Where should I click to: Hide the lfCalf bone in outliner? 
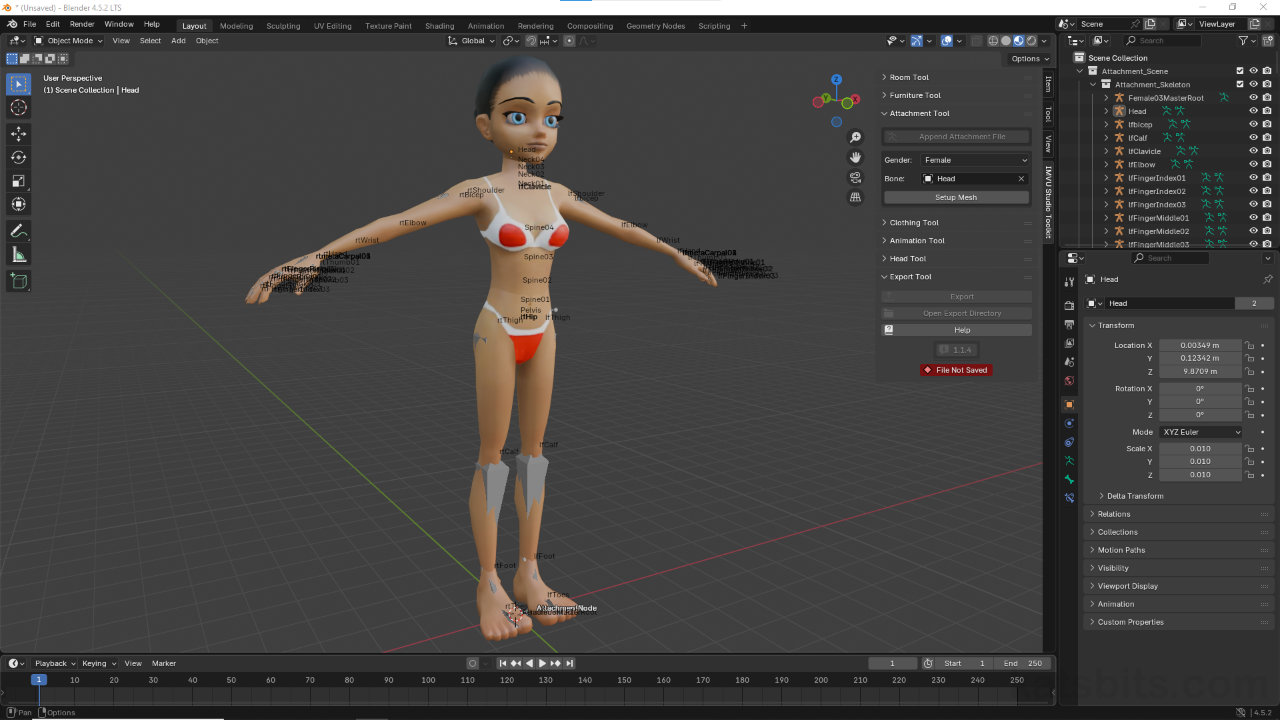tap(1253, 138)
